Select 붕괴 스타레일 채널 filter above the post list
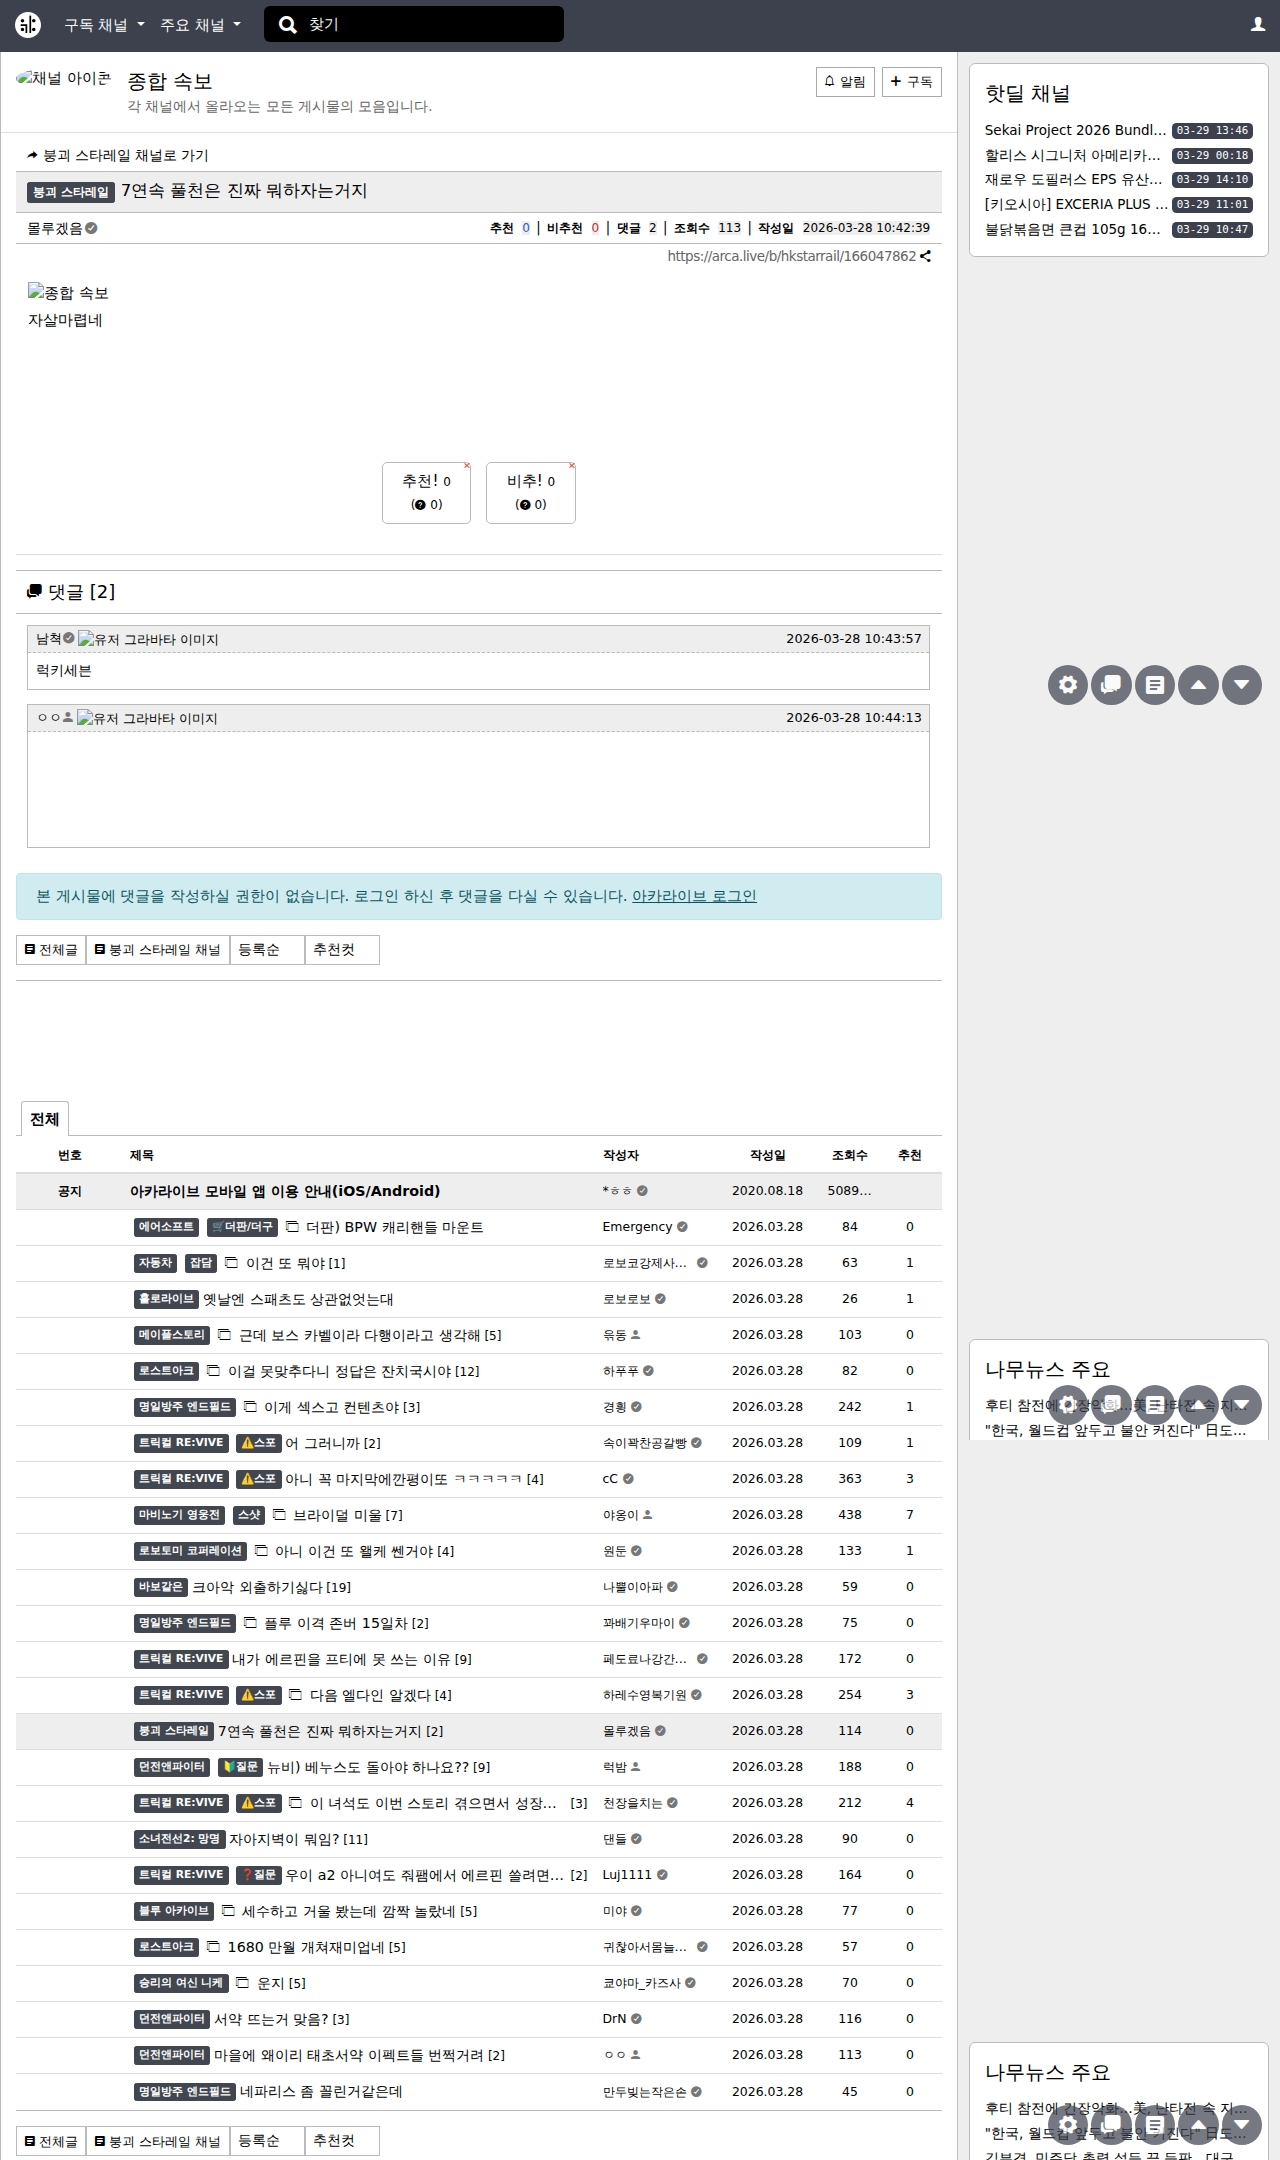1280x2160 pixels. click(158, 950)
